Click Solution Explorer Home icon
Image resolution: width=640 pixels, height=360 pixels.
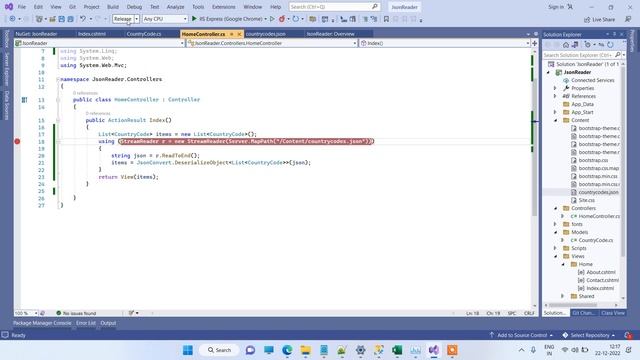coord(566,45)
